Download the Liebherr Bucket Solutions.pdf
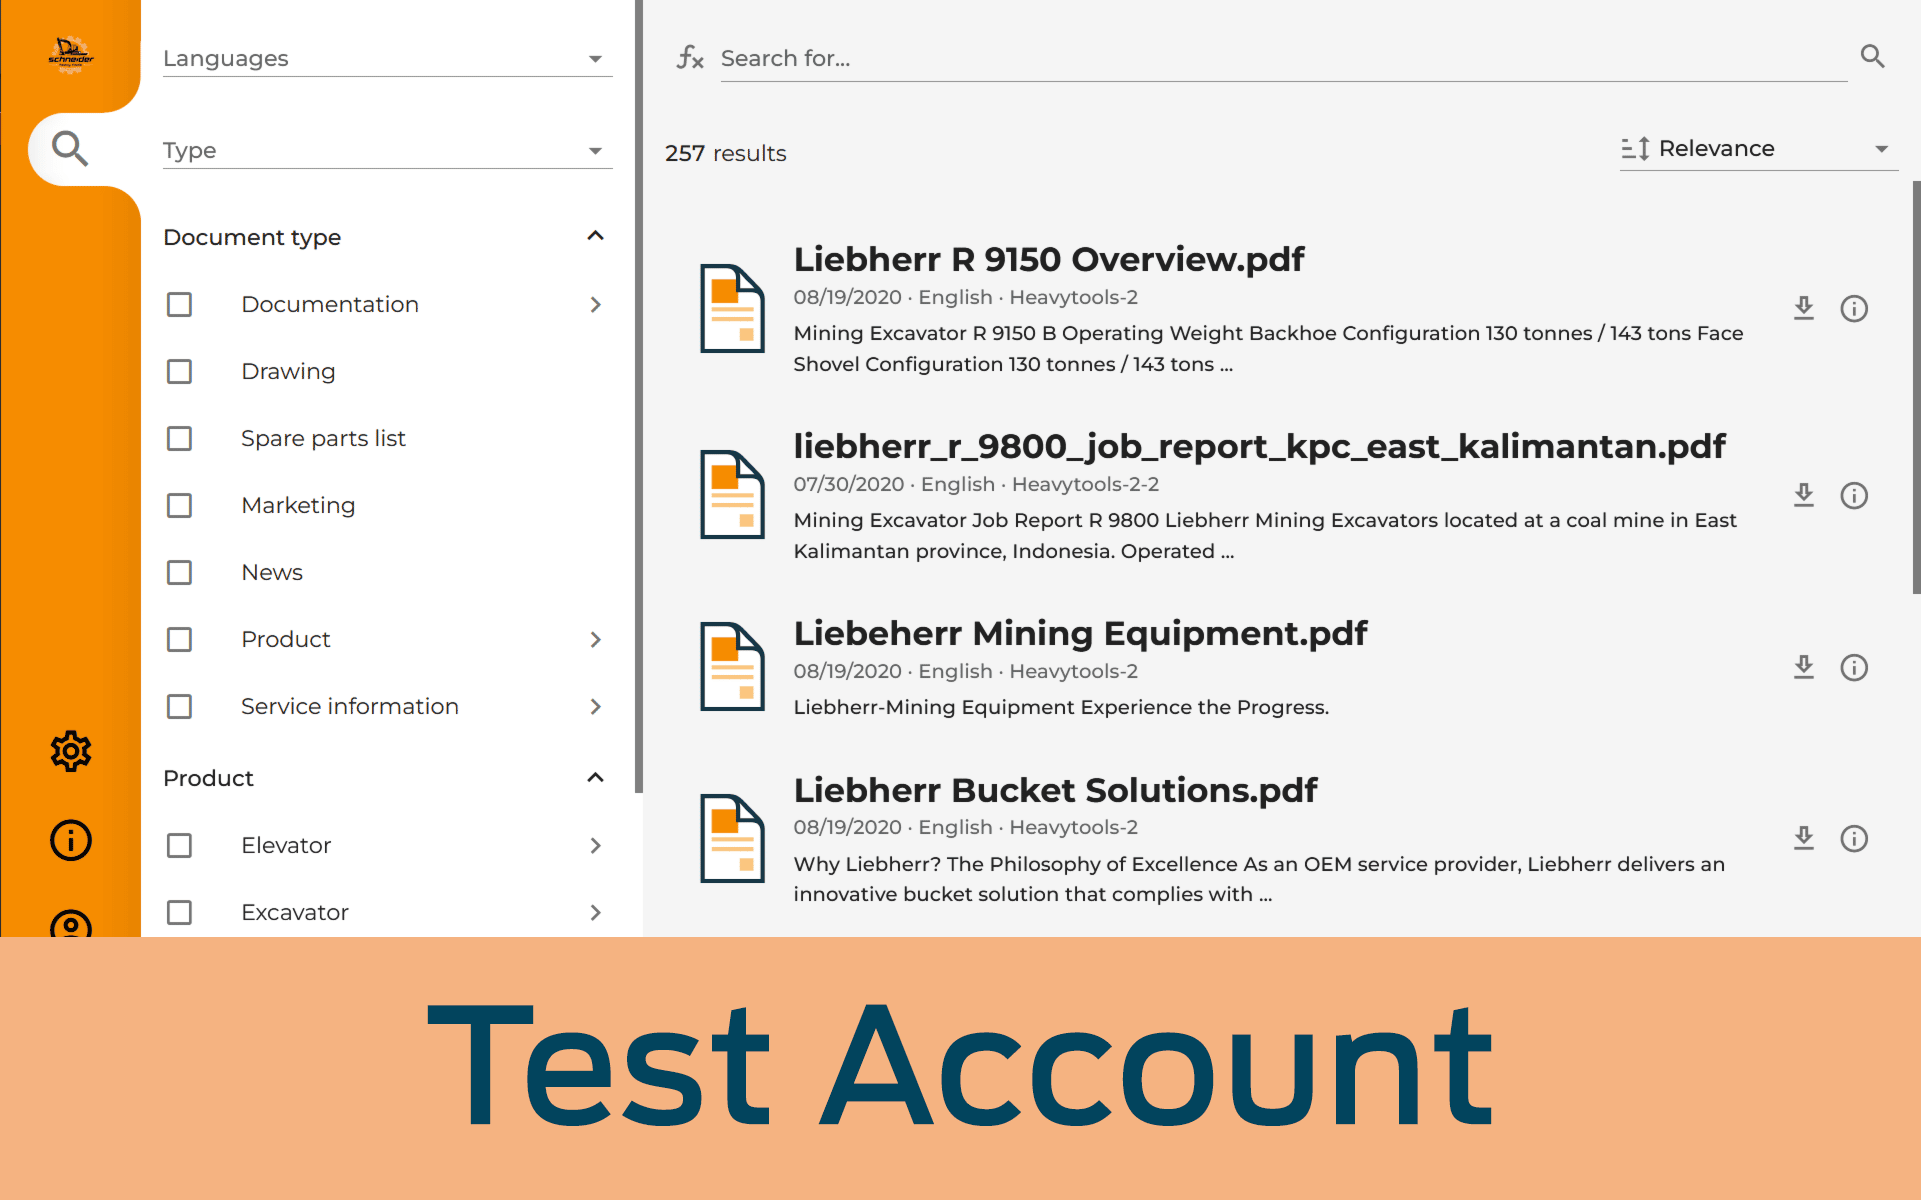 coord(1804,838)
